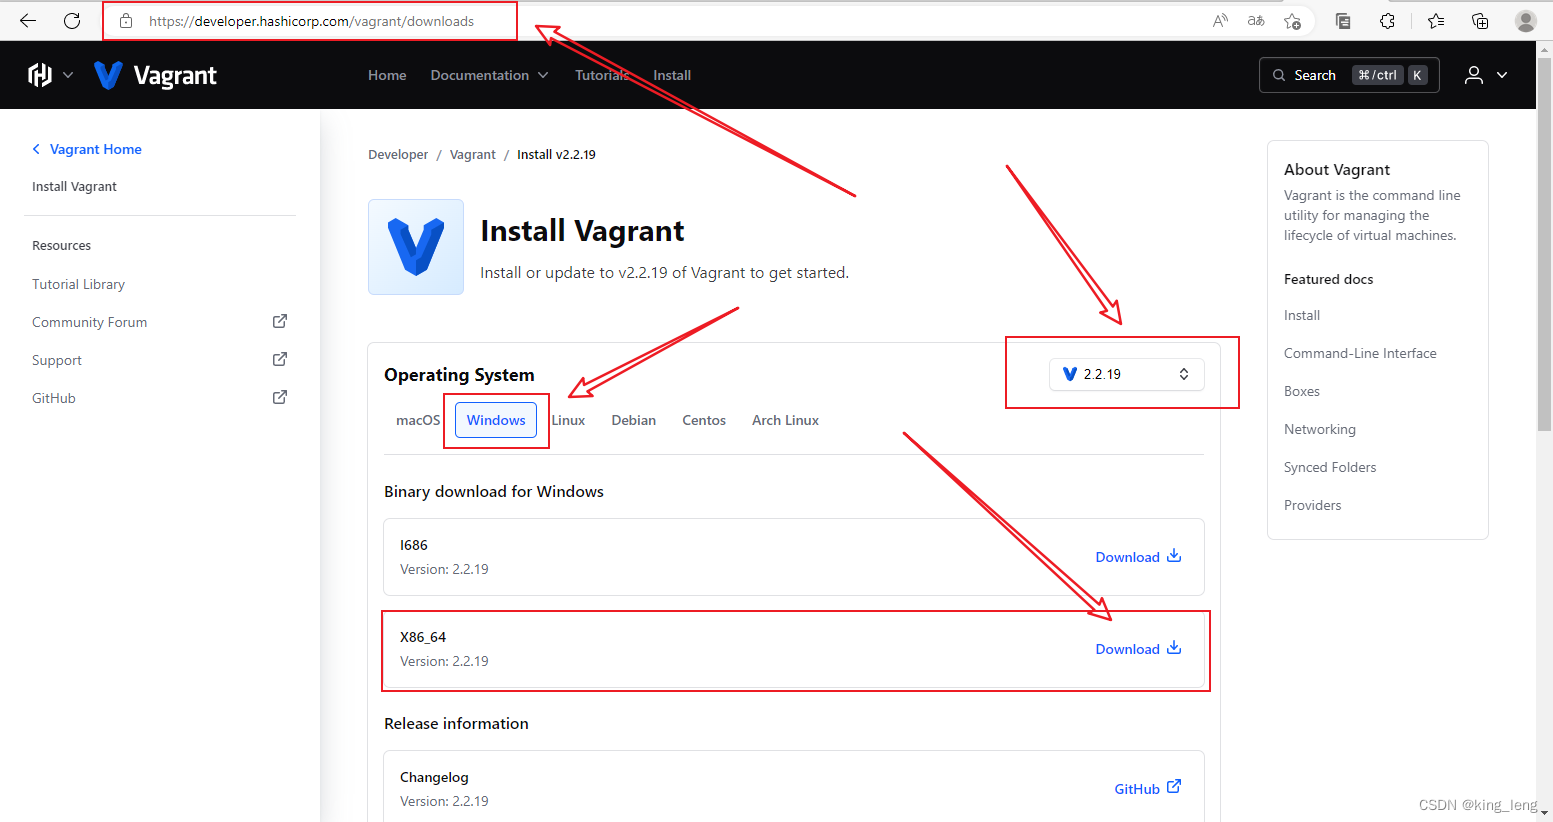
Task: Click the GitHub external link icon in sidebar
Action: coord(280,397)
